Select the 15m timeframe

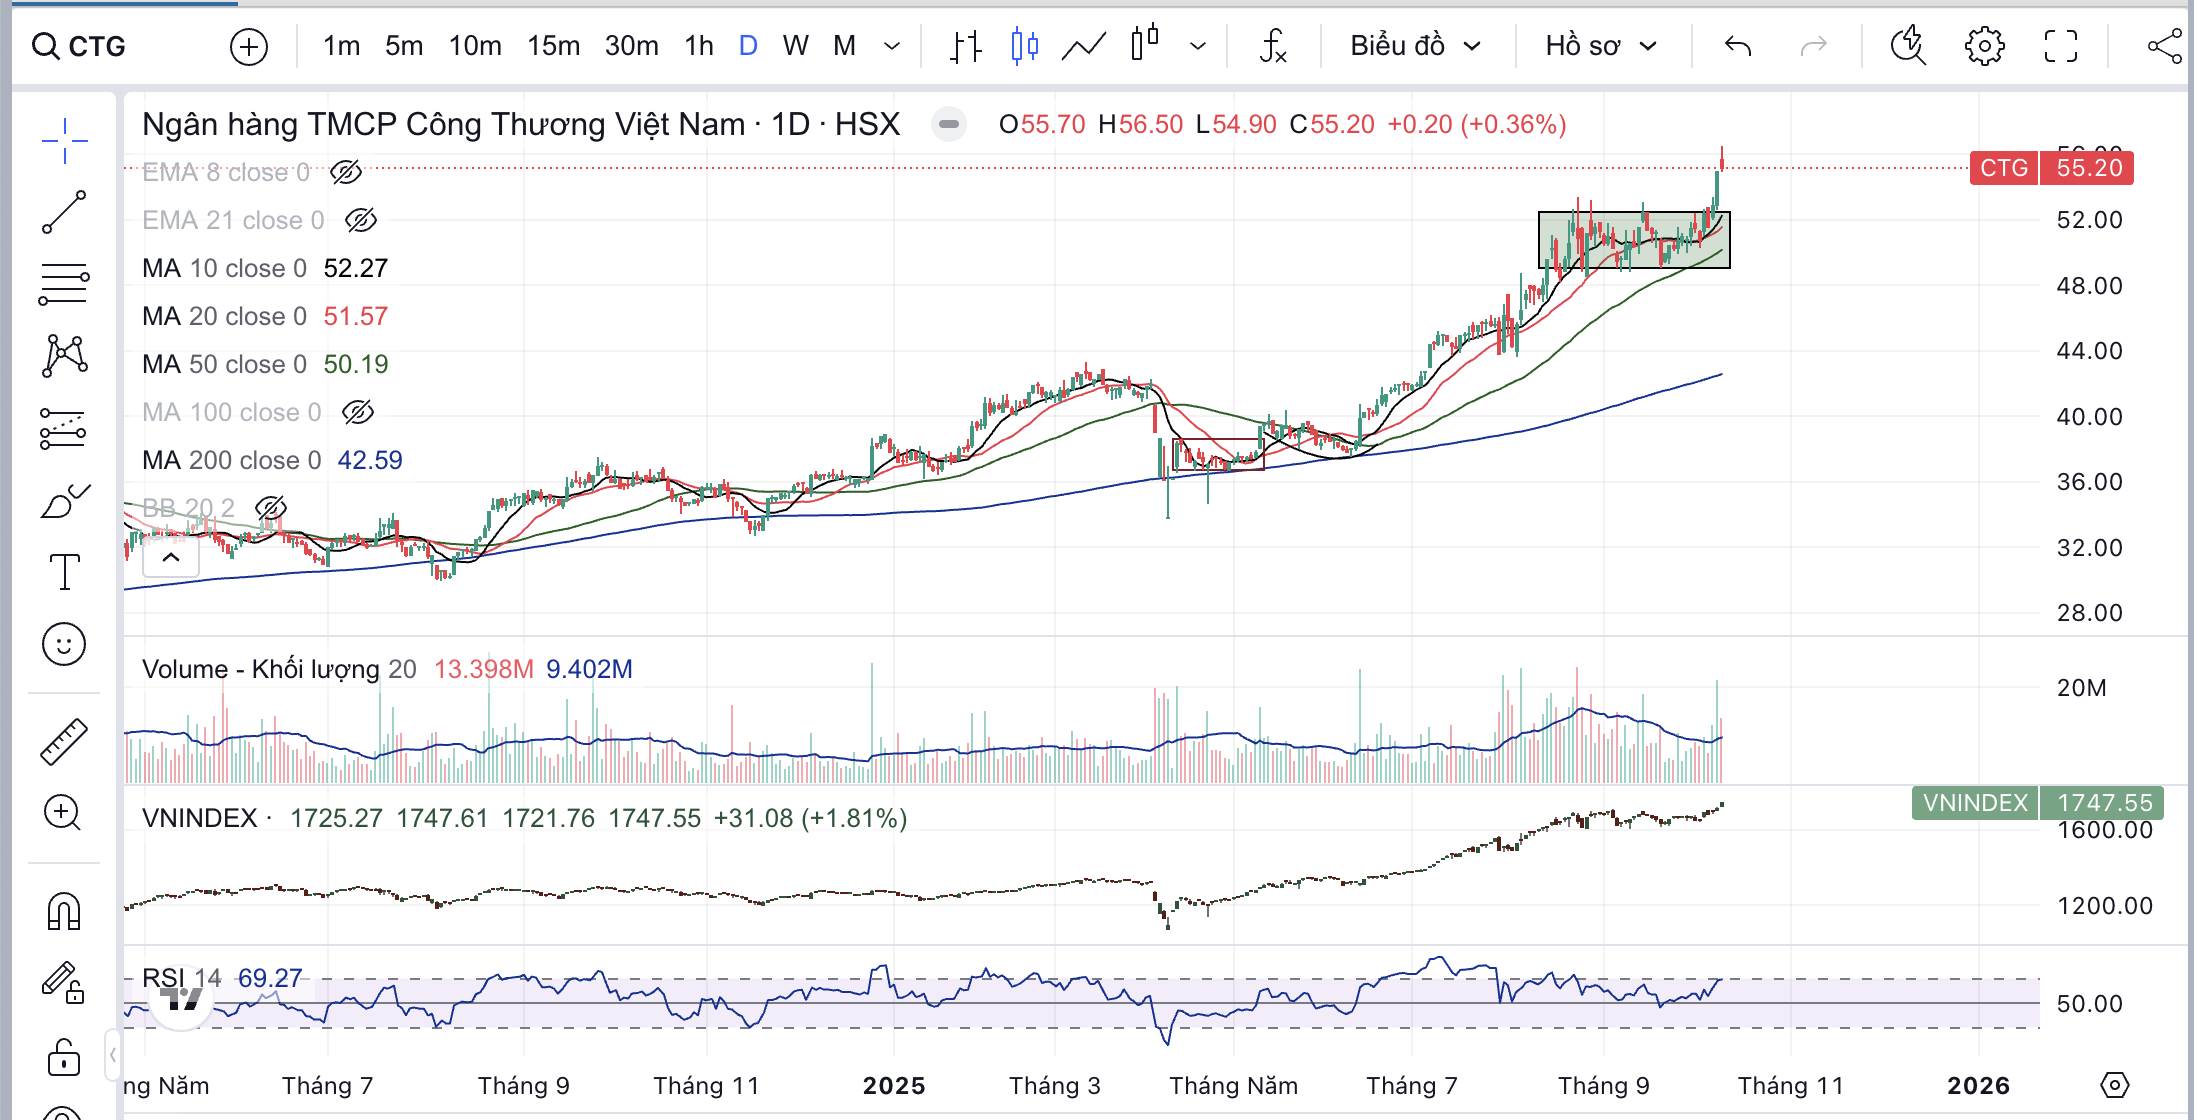tap(553, 46)
